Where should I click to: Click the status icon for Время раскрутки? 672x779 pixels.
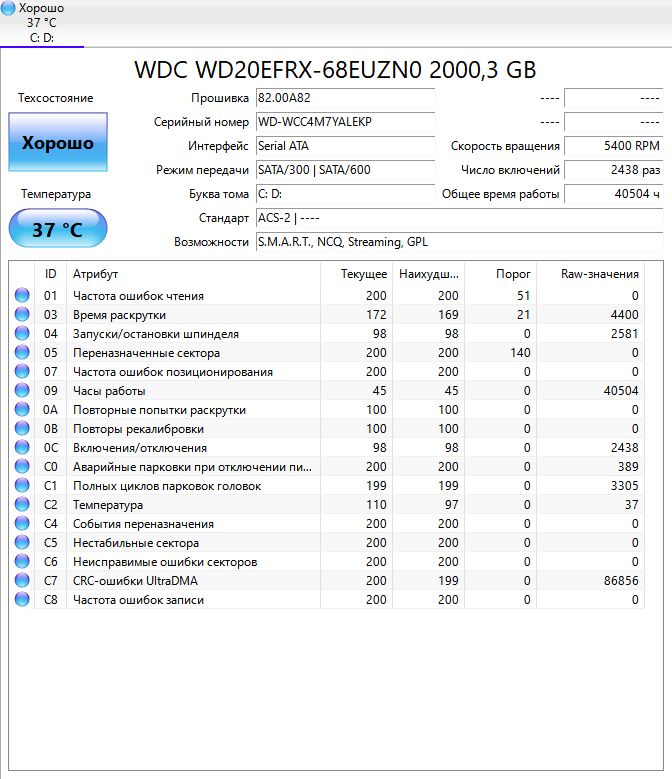click(22, 314)
